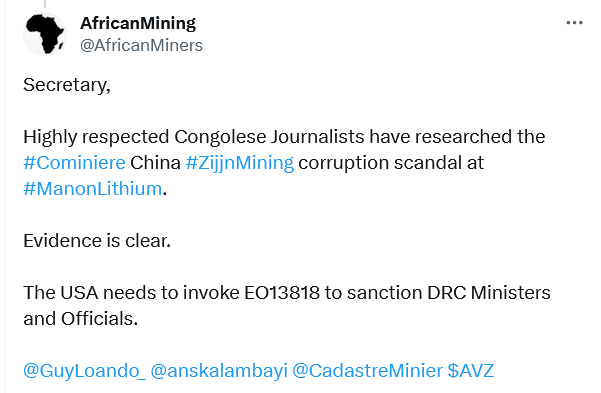Viewport: 601px width, 393px height.
Task: Click the word "China" between hashtags
Action: click(155, 163)
